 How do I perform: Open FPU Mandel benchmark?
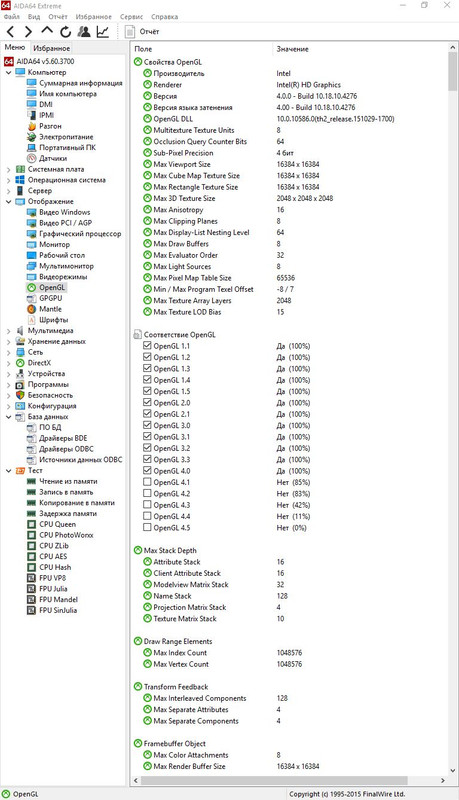(58, 599)
